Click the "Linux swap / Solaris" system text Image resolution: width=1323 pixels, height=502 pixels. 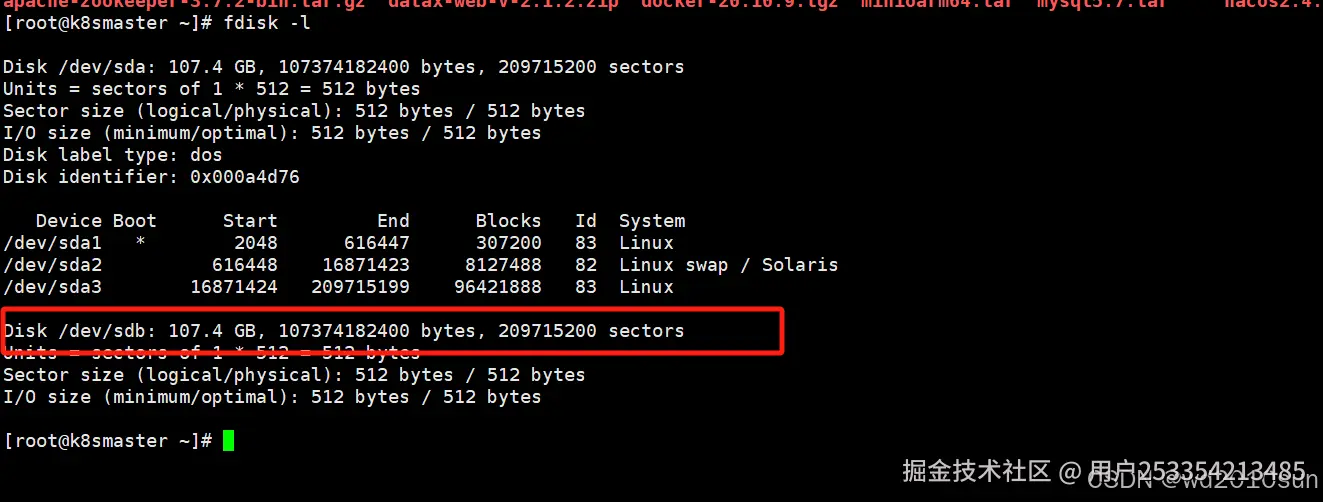point(728,265)
